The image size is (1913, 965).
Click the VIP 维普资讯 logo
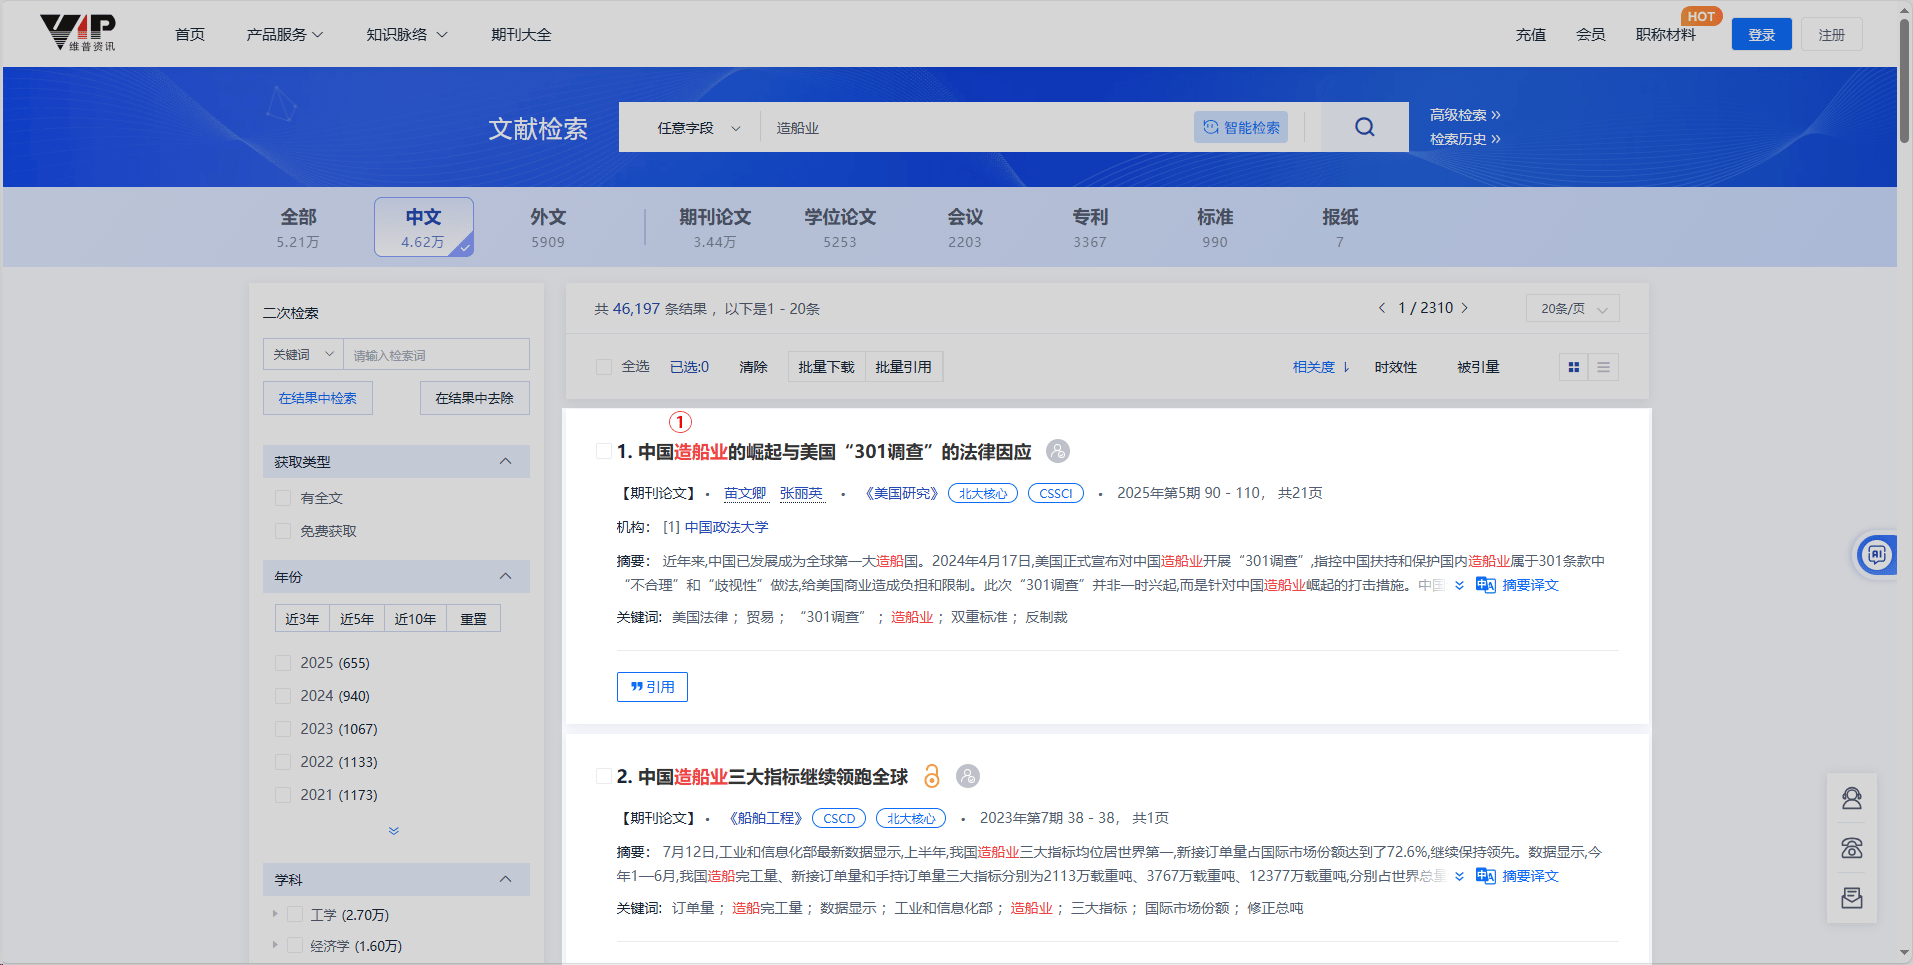coord(78,33)
